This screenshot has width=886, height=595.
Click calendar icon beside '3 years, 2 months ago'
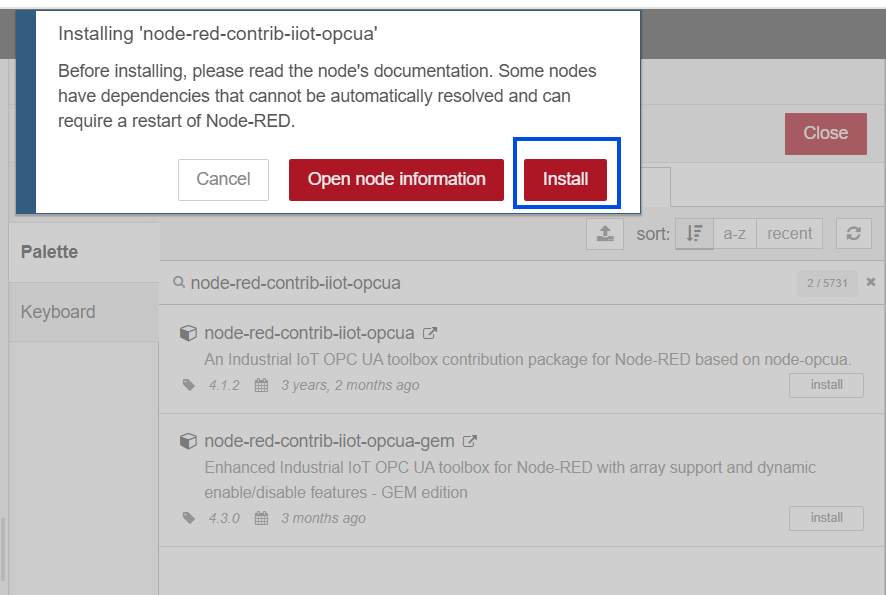[x=261, y=385]
